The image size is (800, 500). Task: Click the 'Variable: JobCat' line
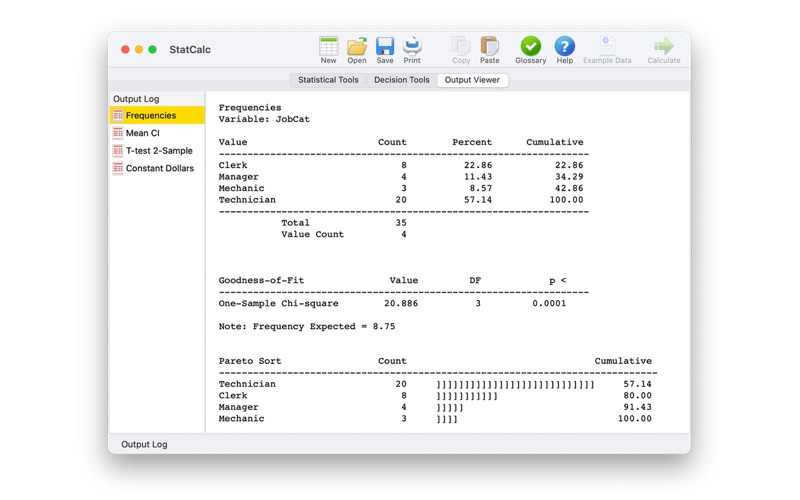click(264, 119)
